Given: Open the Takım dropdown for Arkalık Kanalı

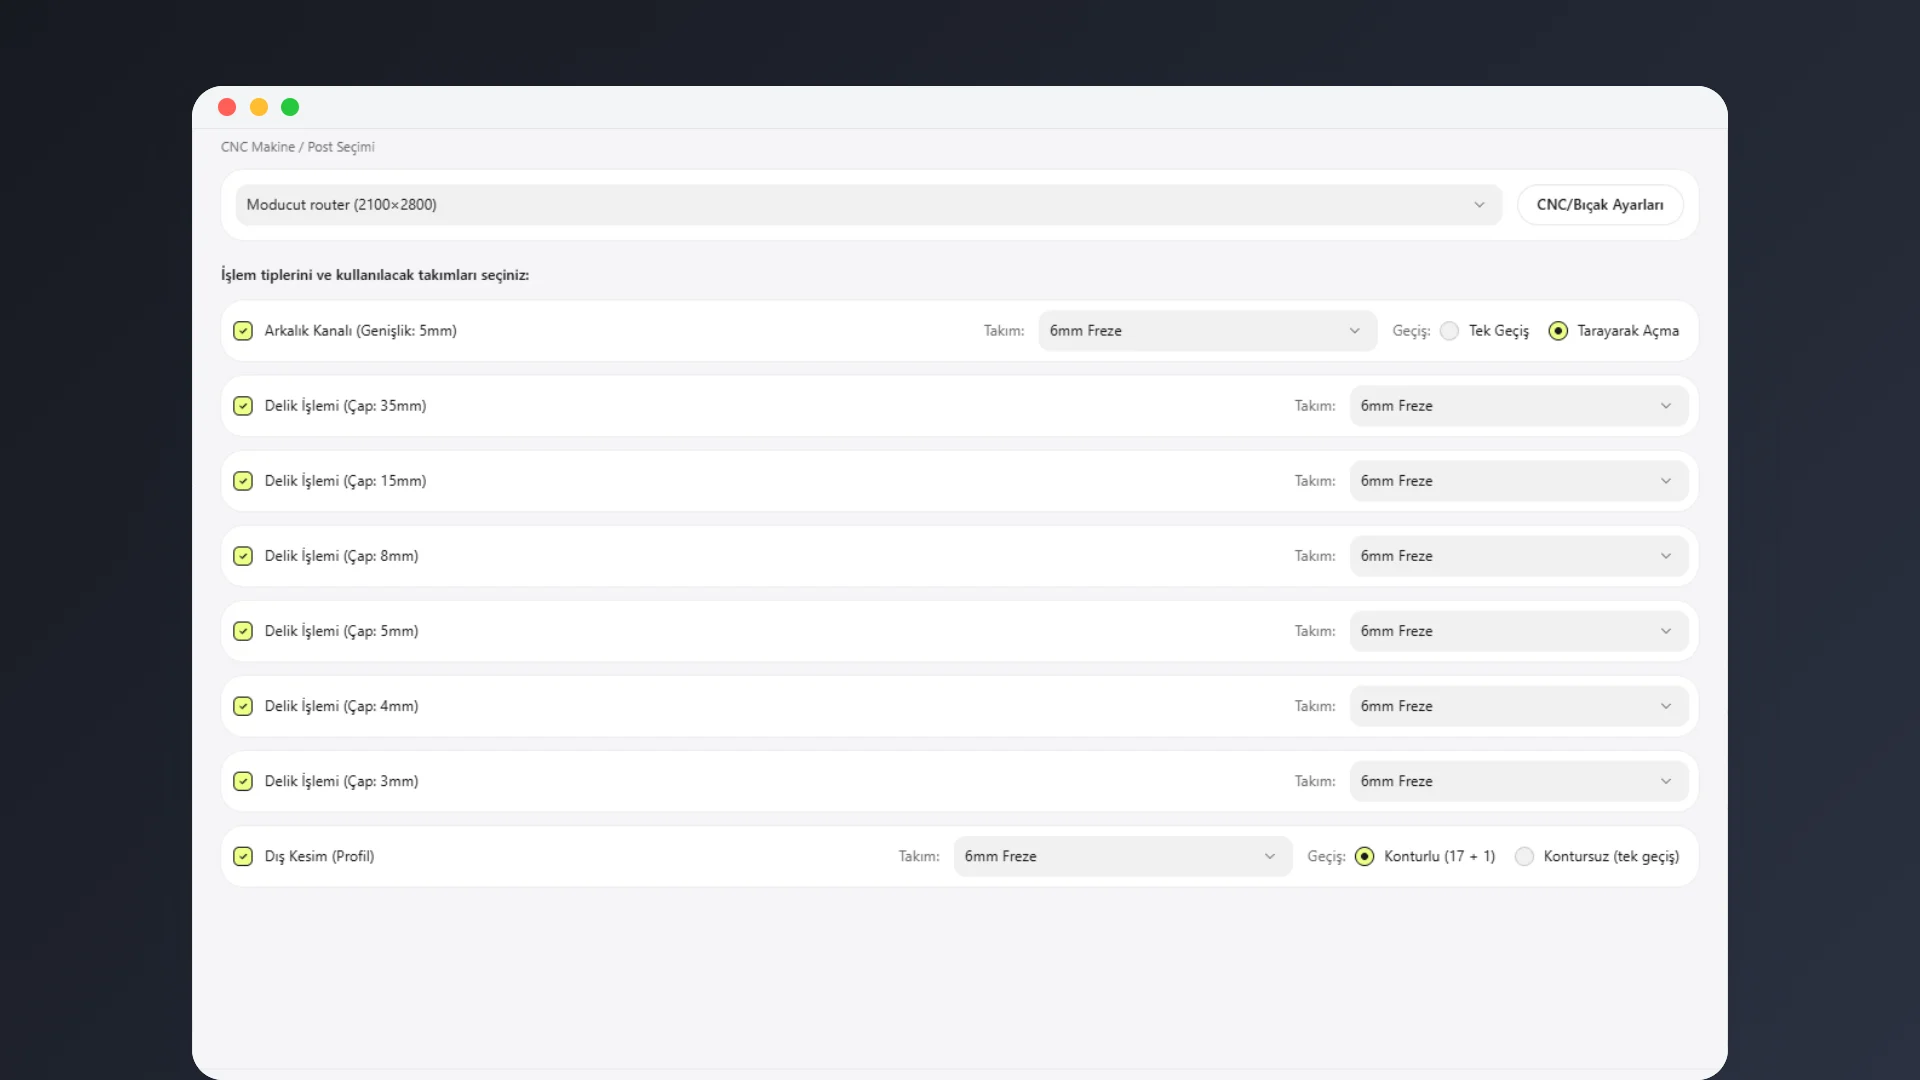Looking at the screenshot, I should [1208, 331].
